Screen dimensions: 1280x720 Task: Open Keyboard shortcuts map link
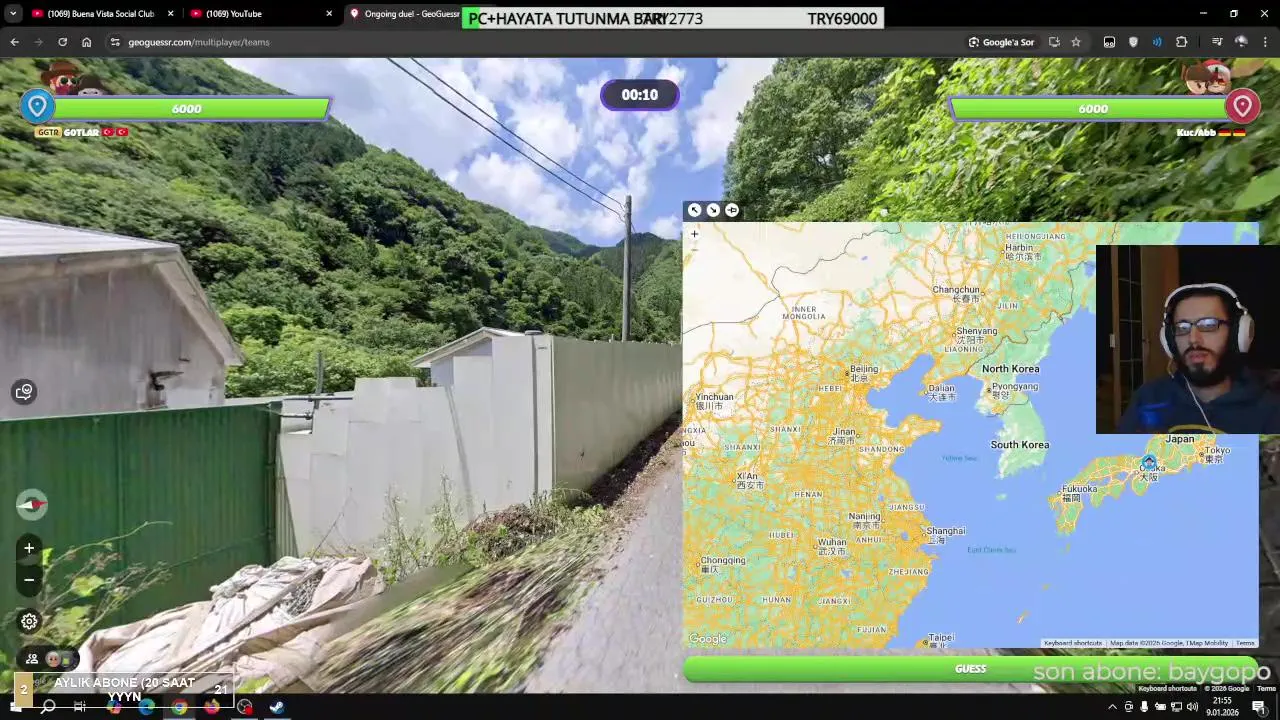1073,643
